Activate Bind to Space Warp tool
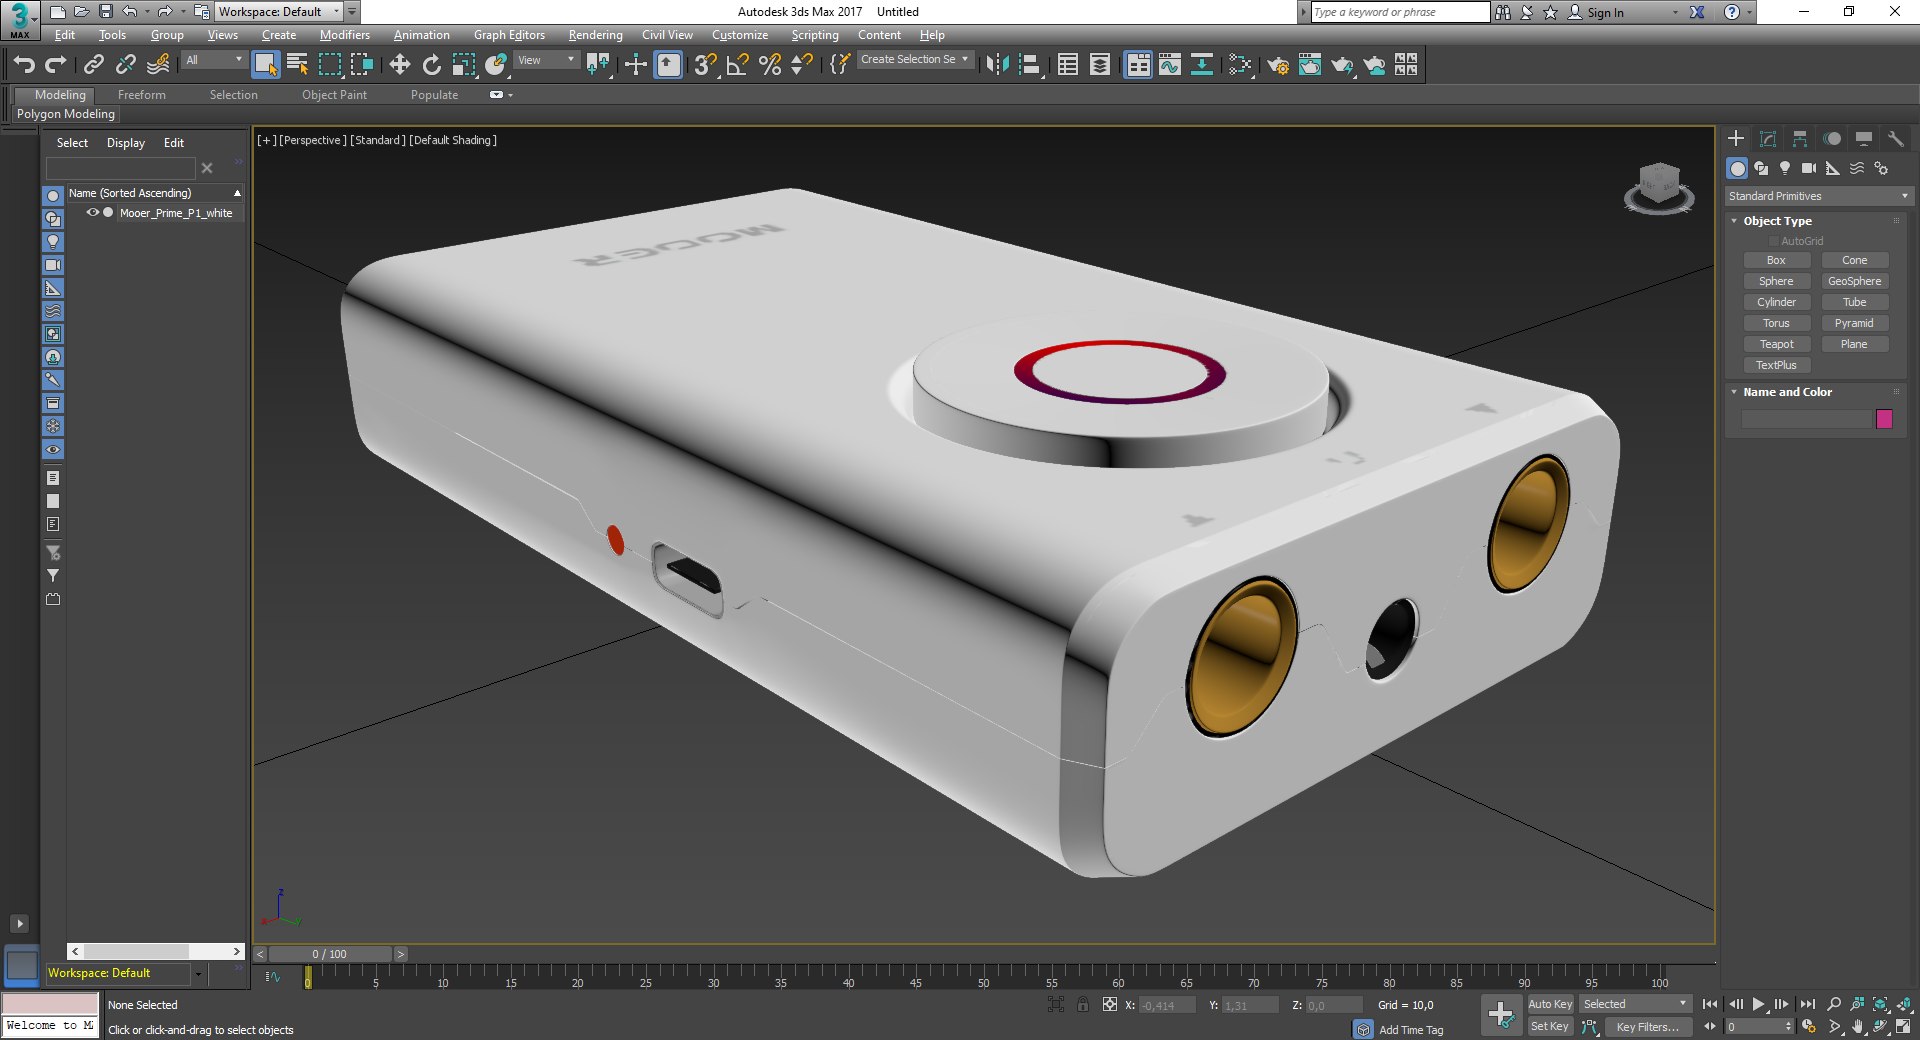 (x=158, y=65)
